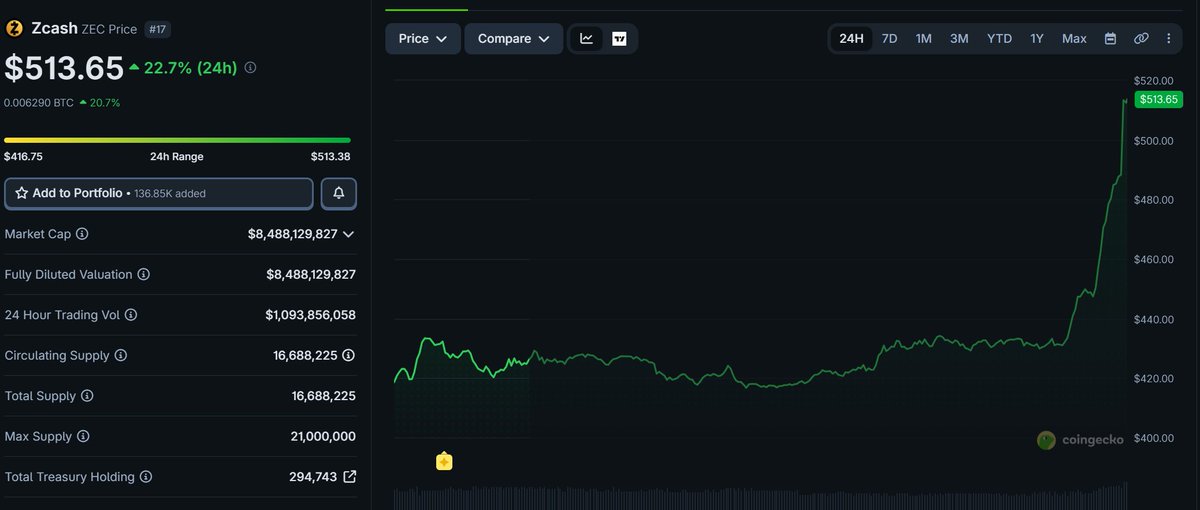The height and width of the screenshot is (510, 1200).
Task: Show Max Supply info tooltip
Action: click(83, 436)
